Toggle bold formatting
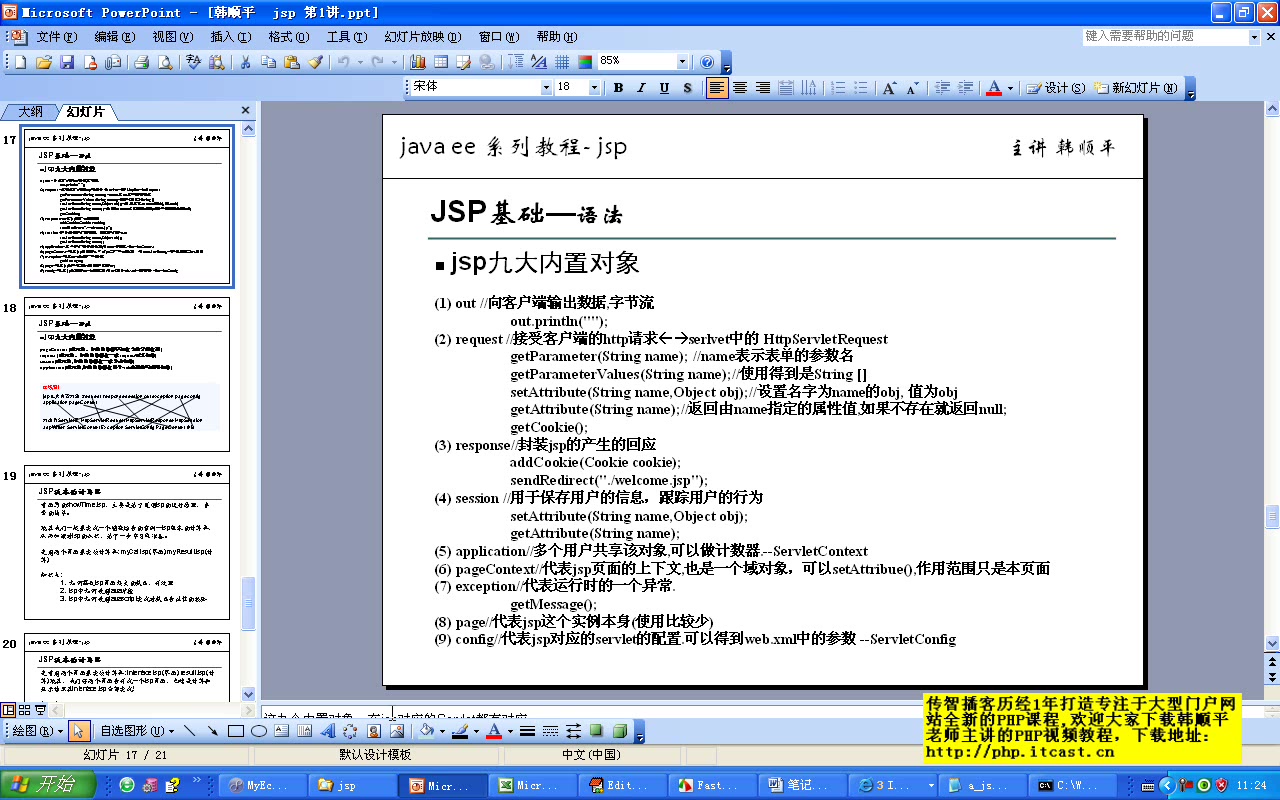This screenshot has height=800, width=1280. click(x=618, y=88)
